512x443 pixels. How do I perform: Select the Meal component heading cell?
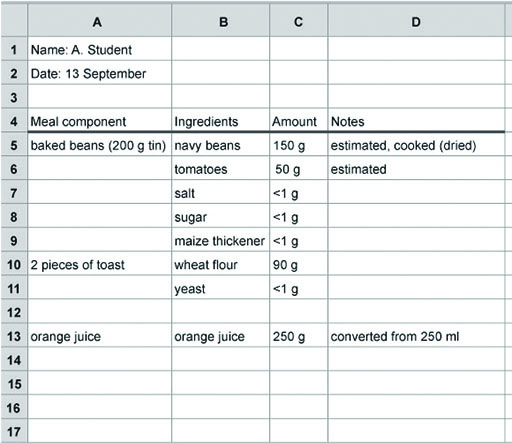pos(100,121)
